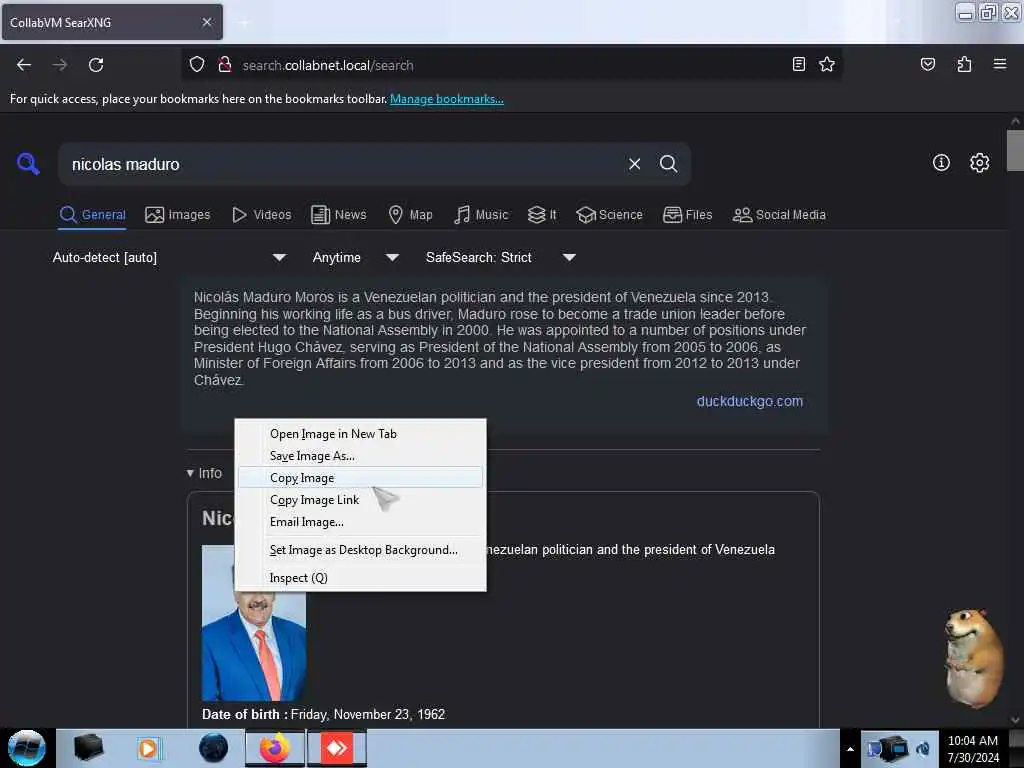Toggle reader view icon in address bar
The height and width of the screenshot is (768, 1024).
(x=798, y=64)
